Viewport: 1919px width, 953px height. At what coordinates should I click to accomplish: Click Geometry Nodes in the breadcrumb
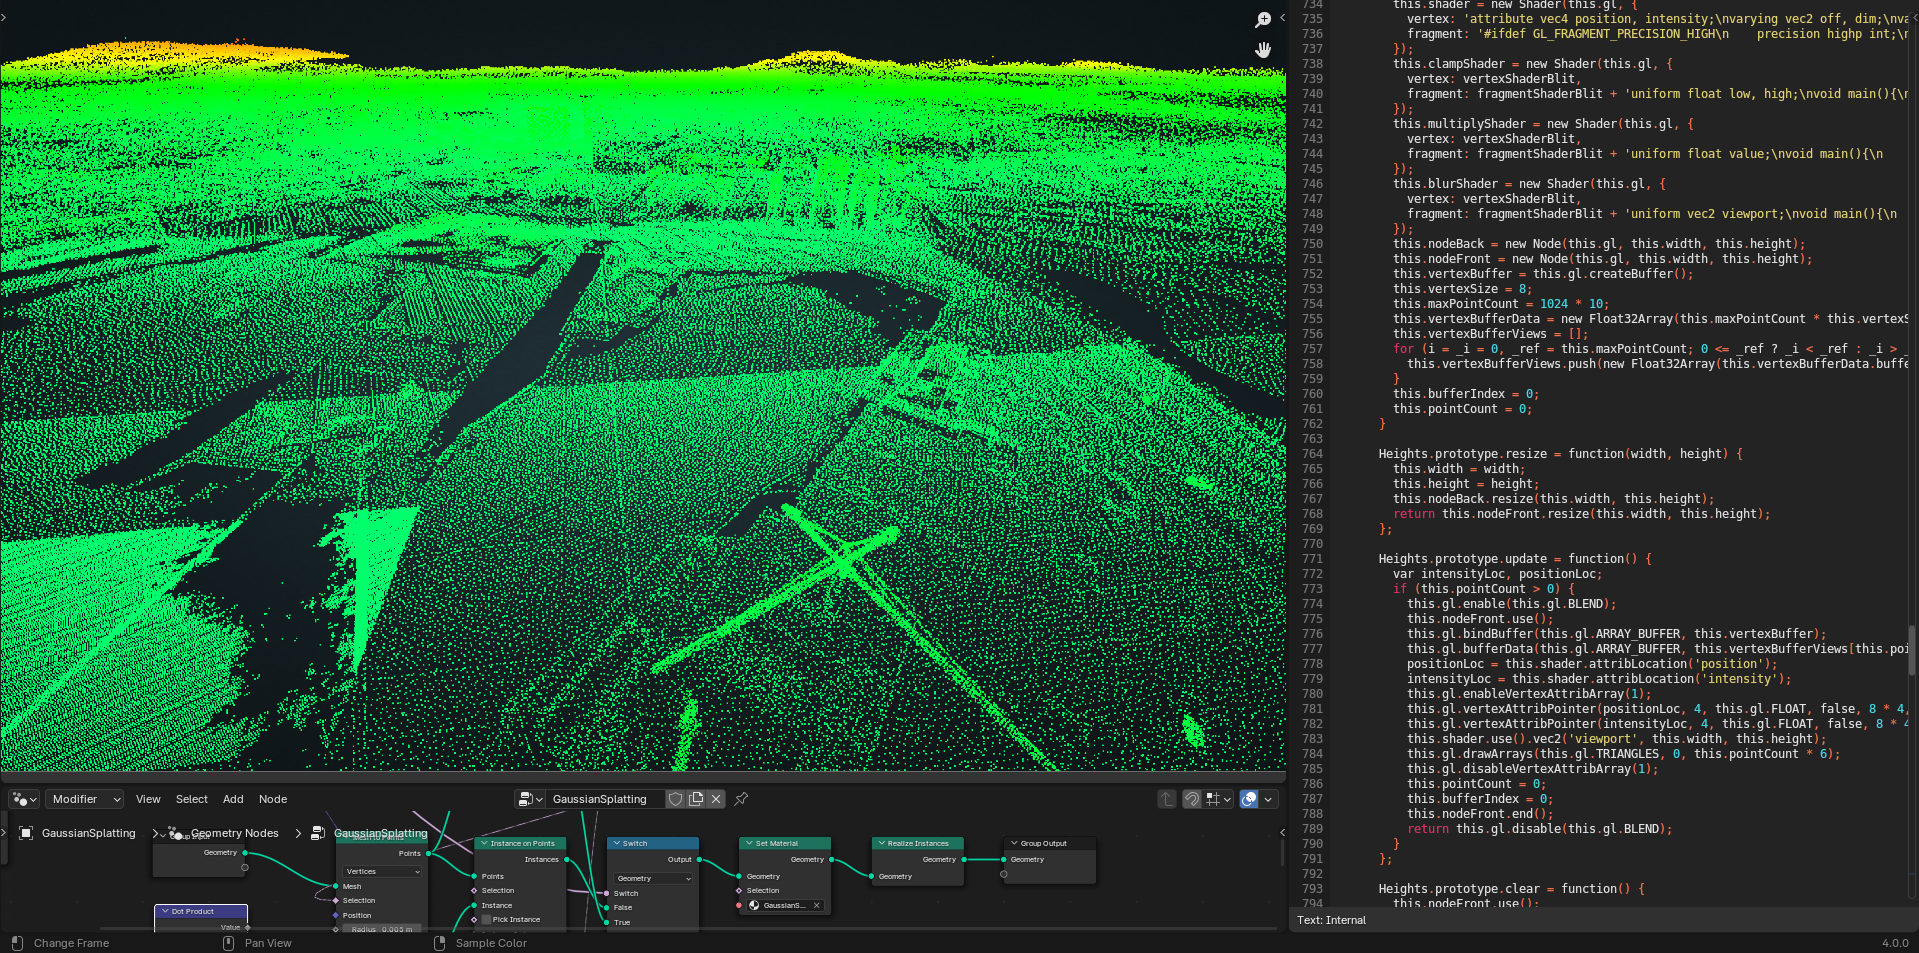coord(235,833)
